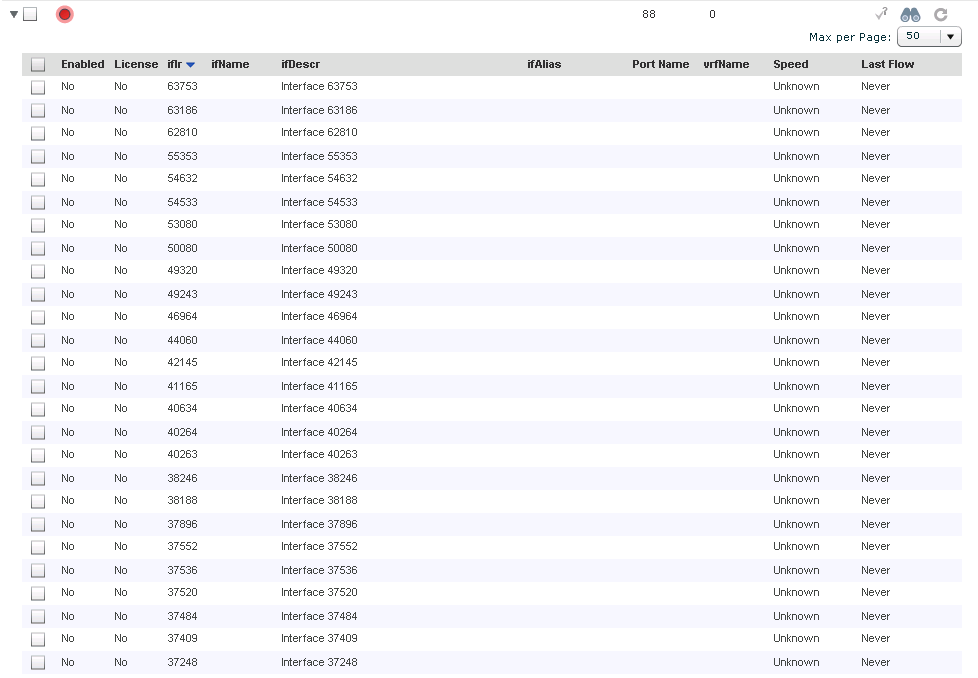Open the Max per Page dropdown
Image resolution: width=978 pixels, height=678 pixels.
[950, 37]
